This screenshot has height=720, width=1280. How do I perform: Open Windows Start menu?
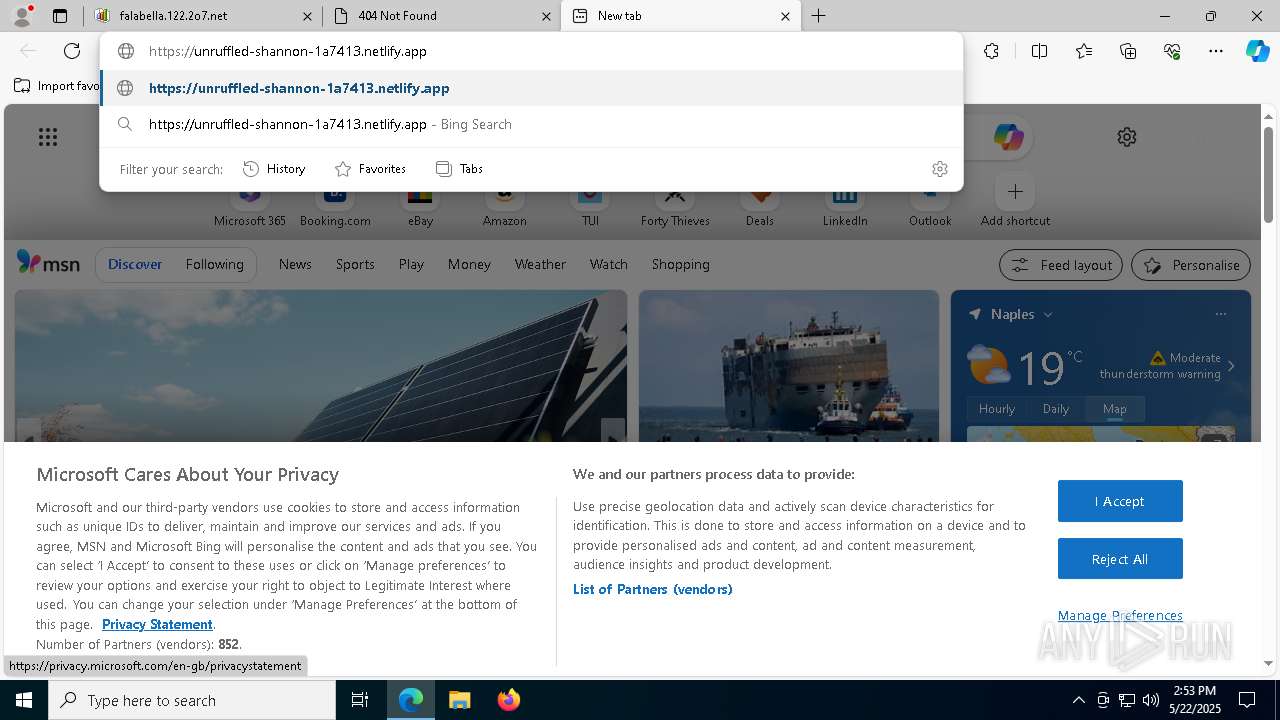click(24, 700)
